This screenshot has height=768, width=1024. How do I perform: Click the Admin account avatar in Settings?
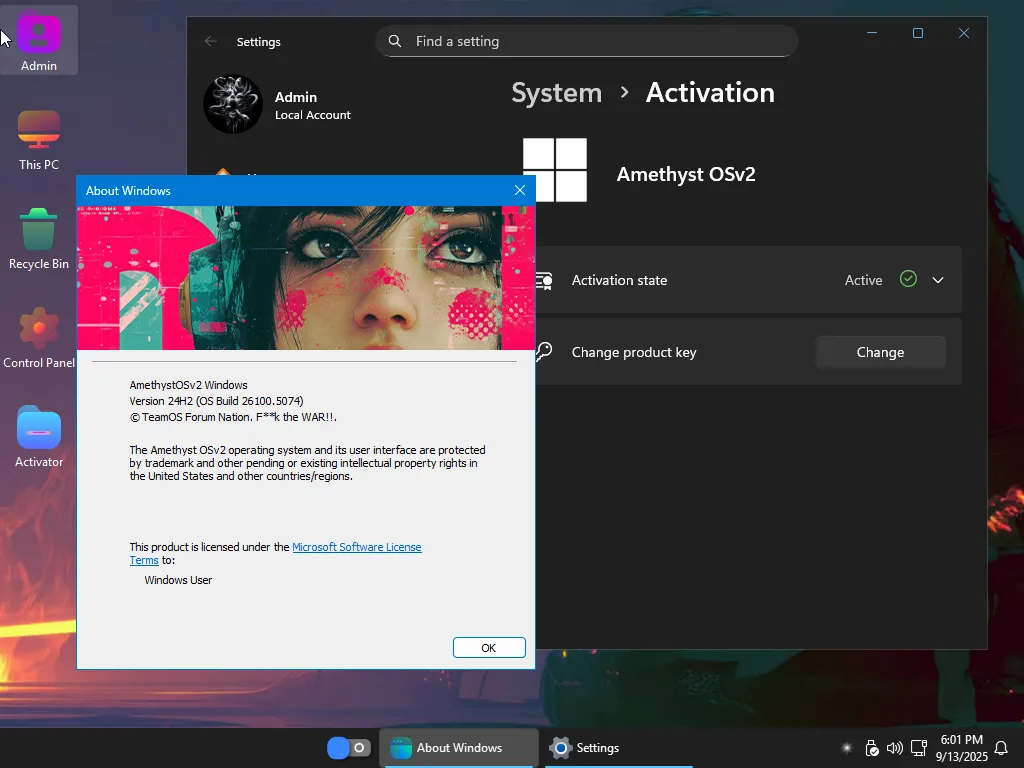coord(233,104)
